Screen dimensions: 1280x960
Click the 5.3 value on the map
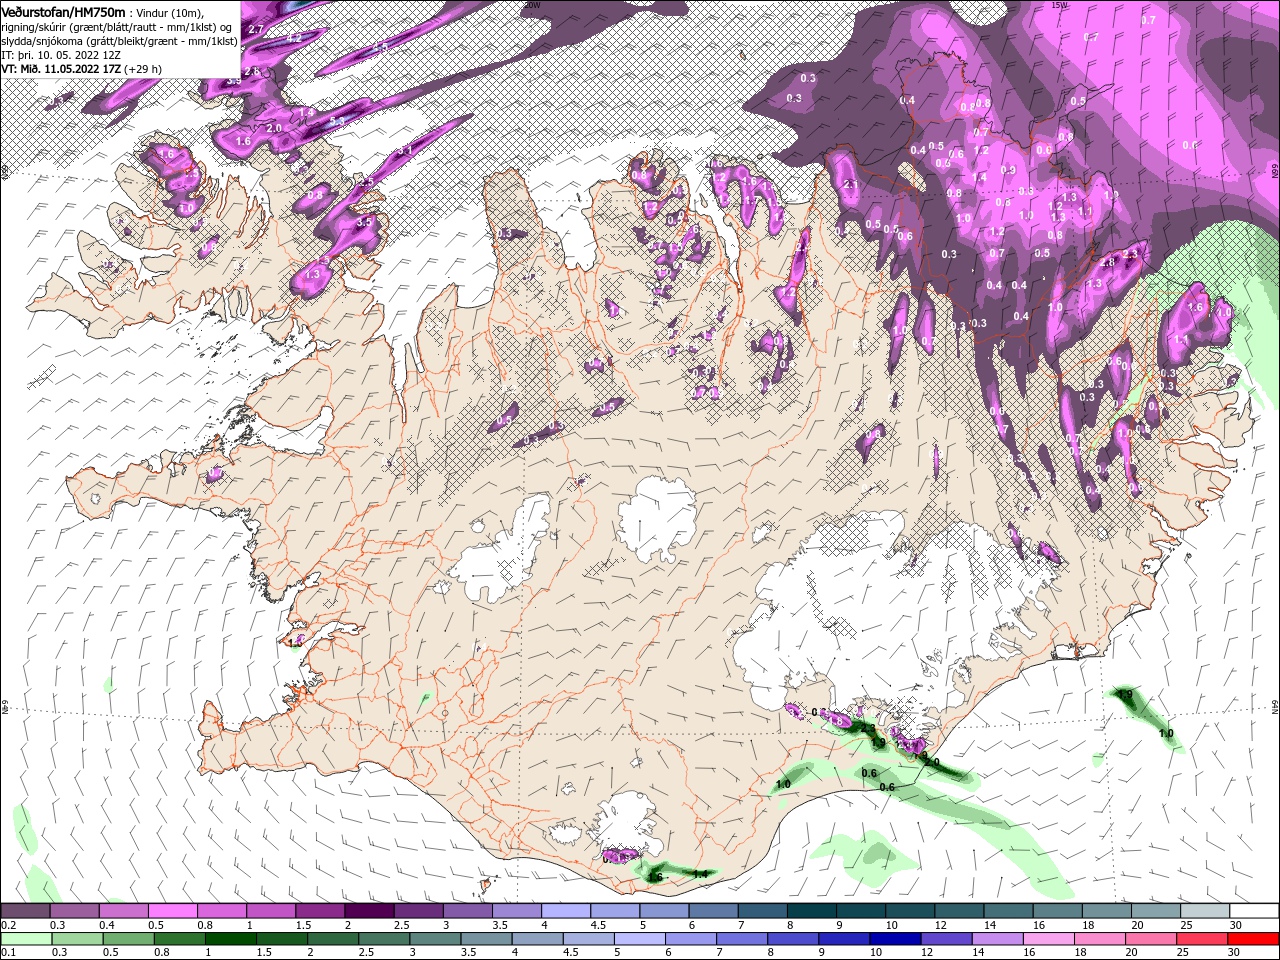click(x=336, y=121)
